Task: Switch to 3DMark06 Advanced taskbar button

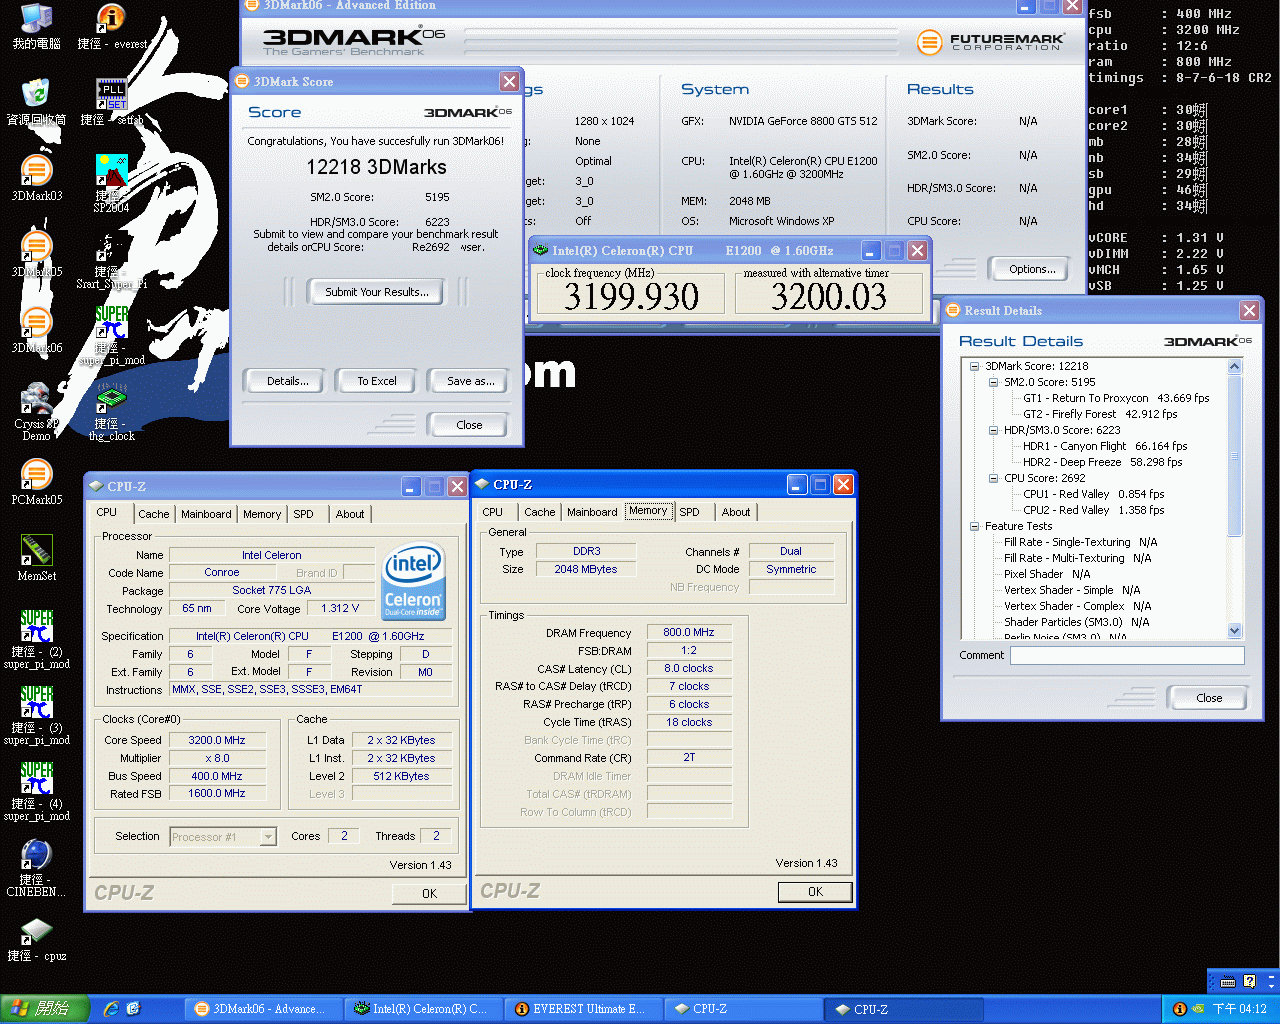Action: pyautogui.click(x=264, y=1009)
